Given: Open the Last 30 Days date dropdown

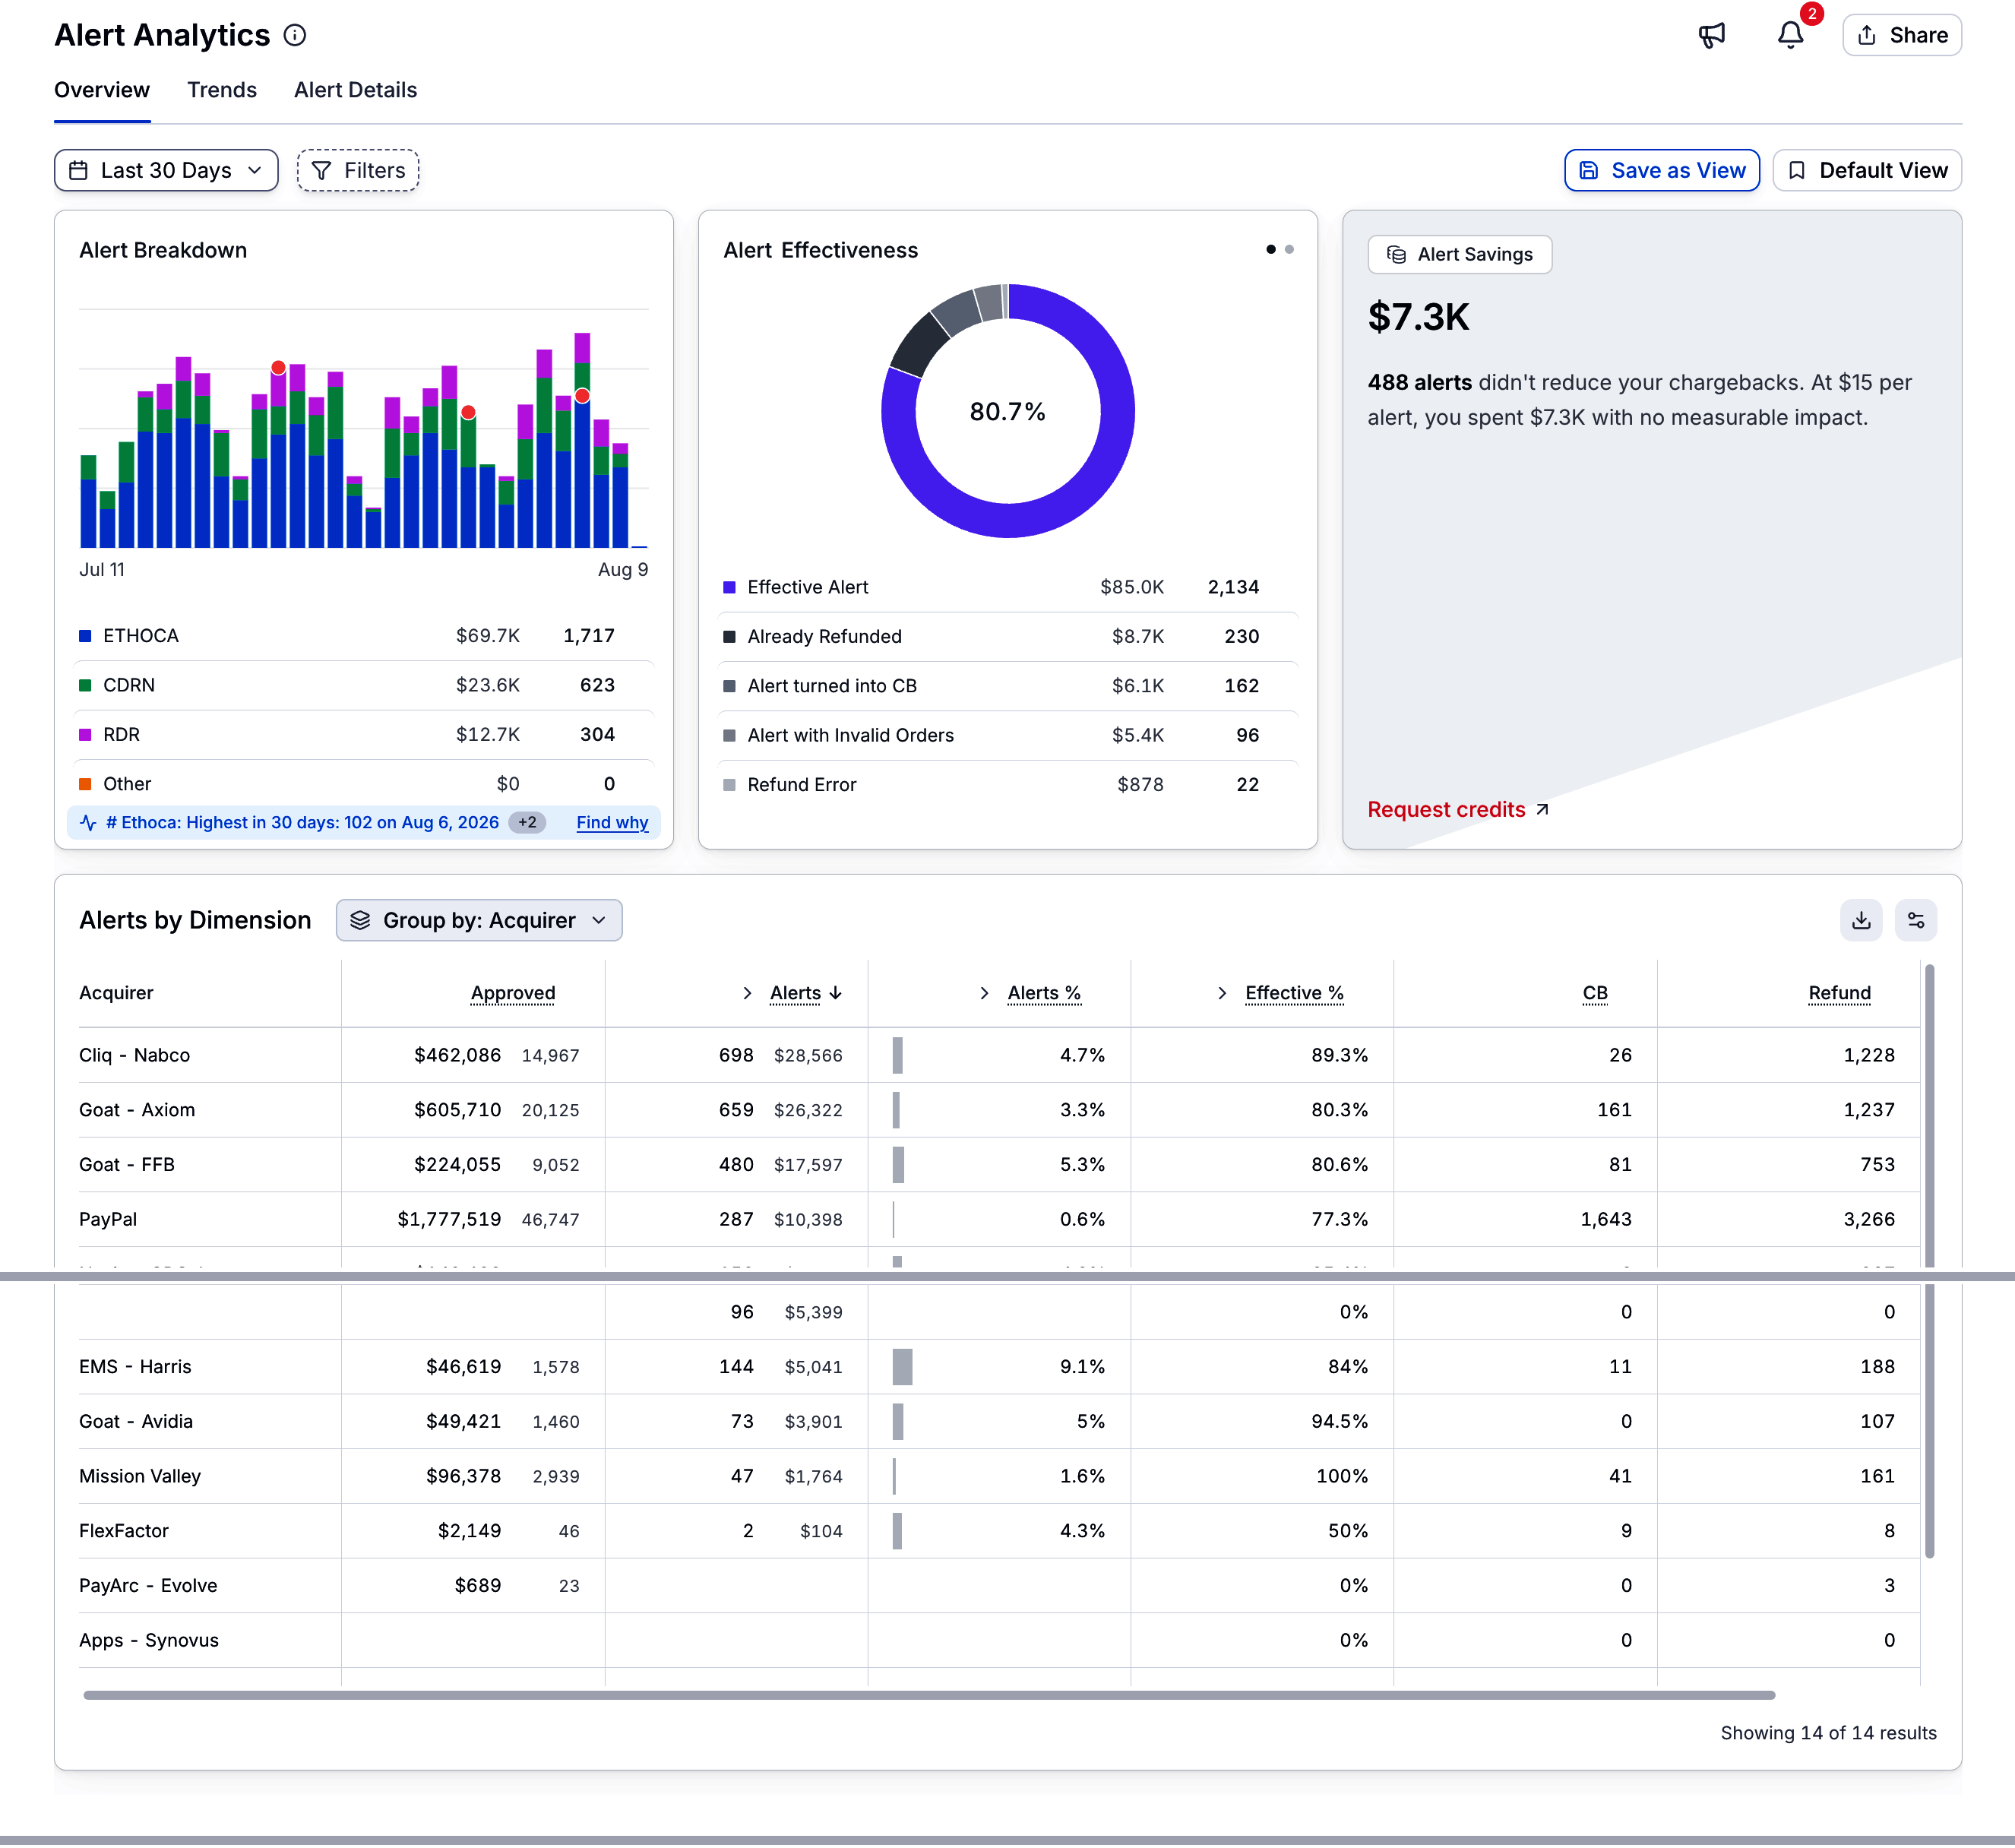Looking at the screenshot, I should click(x=166, y=170).
